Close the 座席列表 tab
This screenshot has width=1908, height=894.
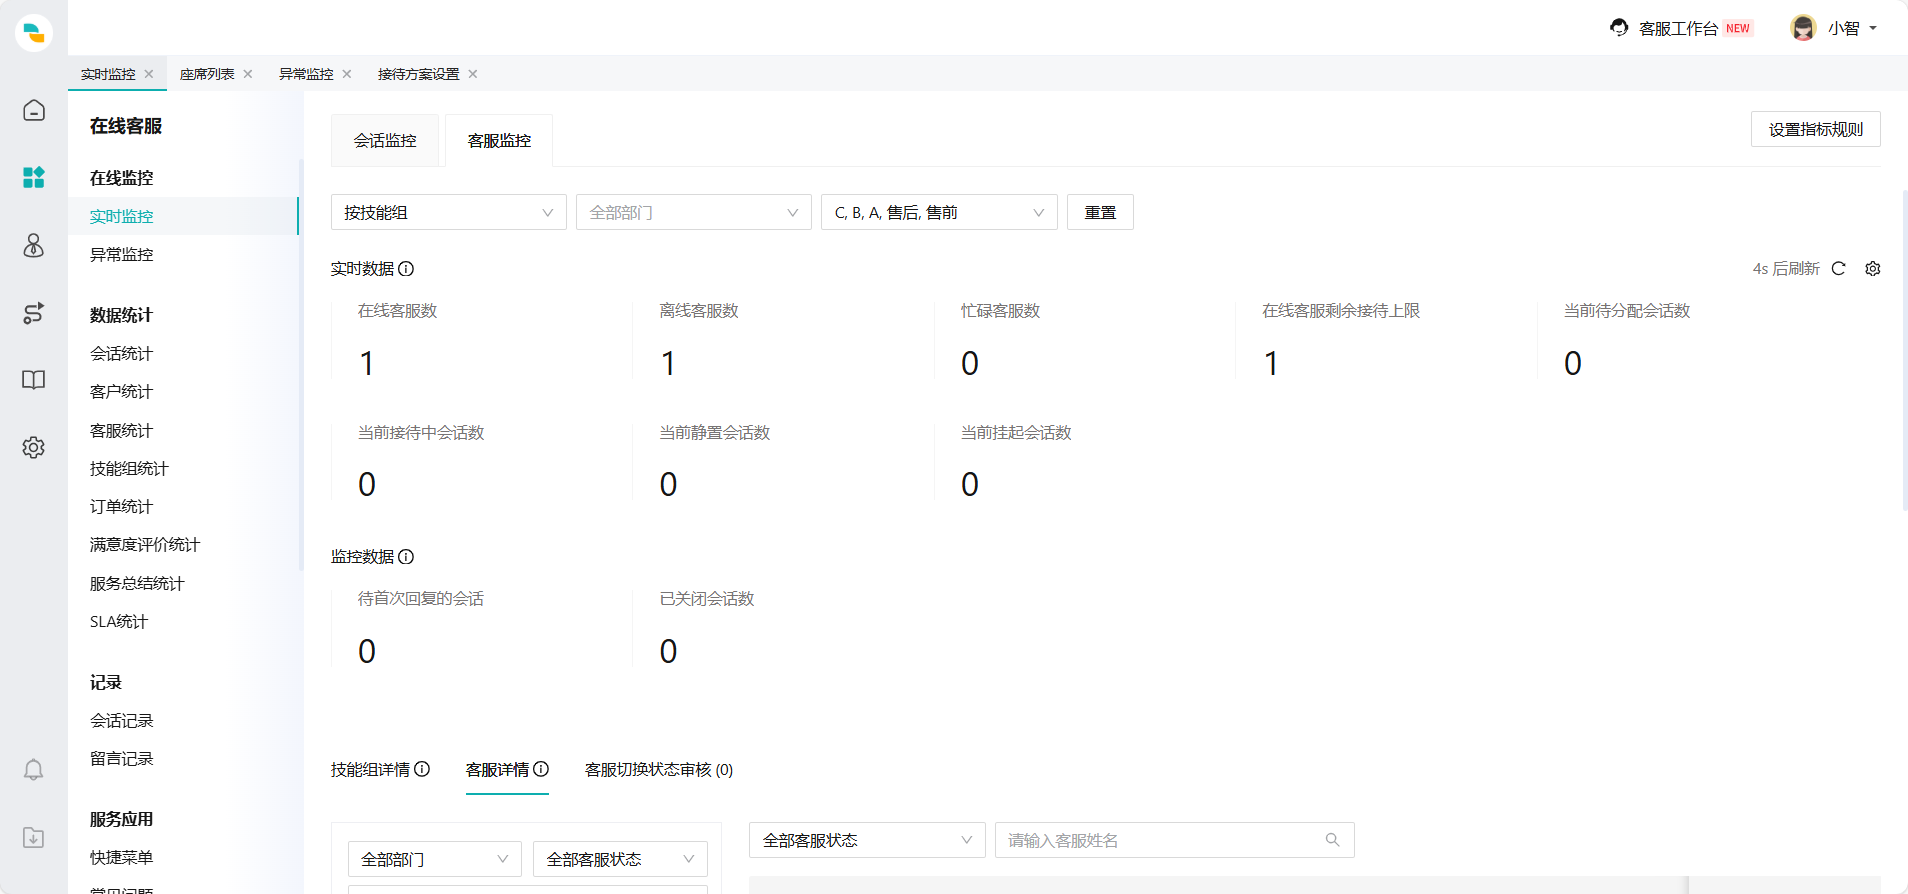tap(248, 74)
